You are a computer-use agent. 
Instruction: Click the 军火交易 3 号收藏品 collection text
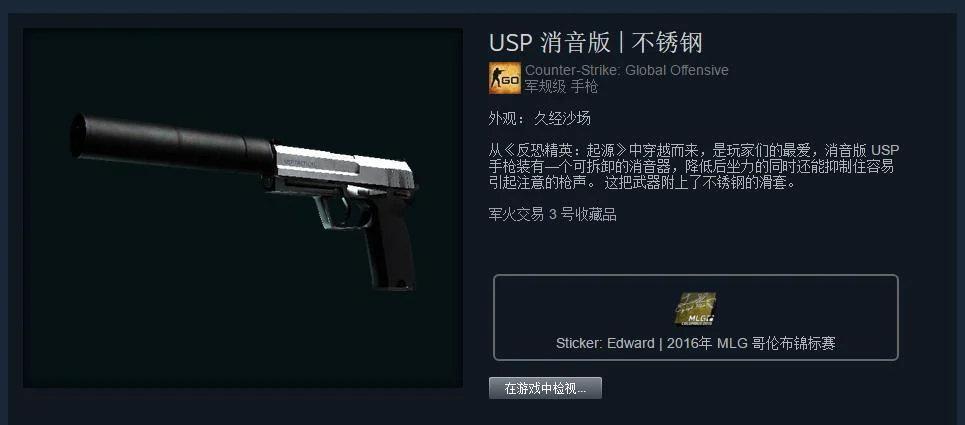(553, 215)
